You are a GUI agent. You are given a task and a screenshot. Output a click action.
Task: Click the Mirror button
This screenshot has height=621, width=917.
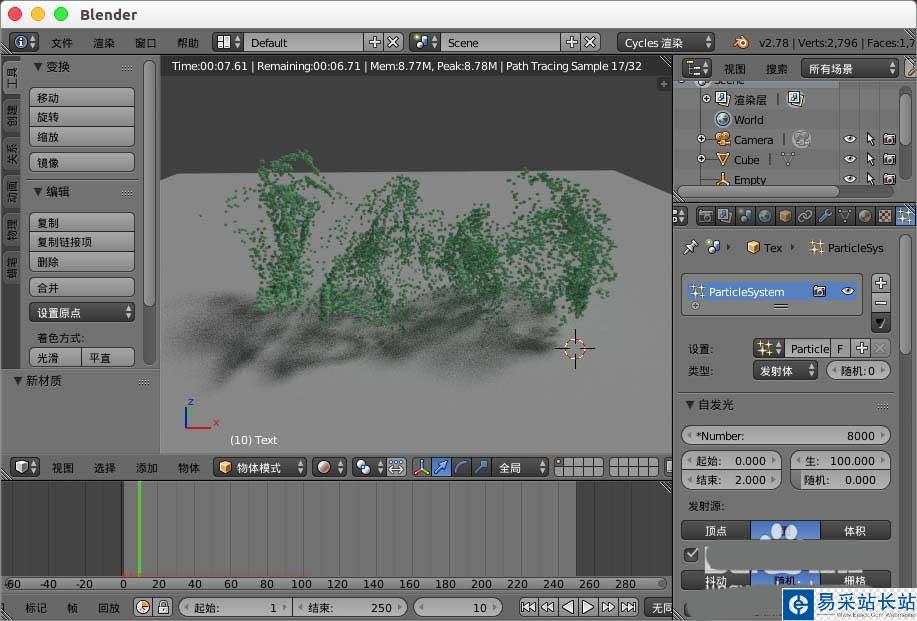coord(82,163)
